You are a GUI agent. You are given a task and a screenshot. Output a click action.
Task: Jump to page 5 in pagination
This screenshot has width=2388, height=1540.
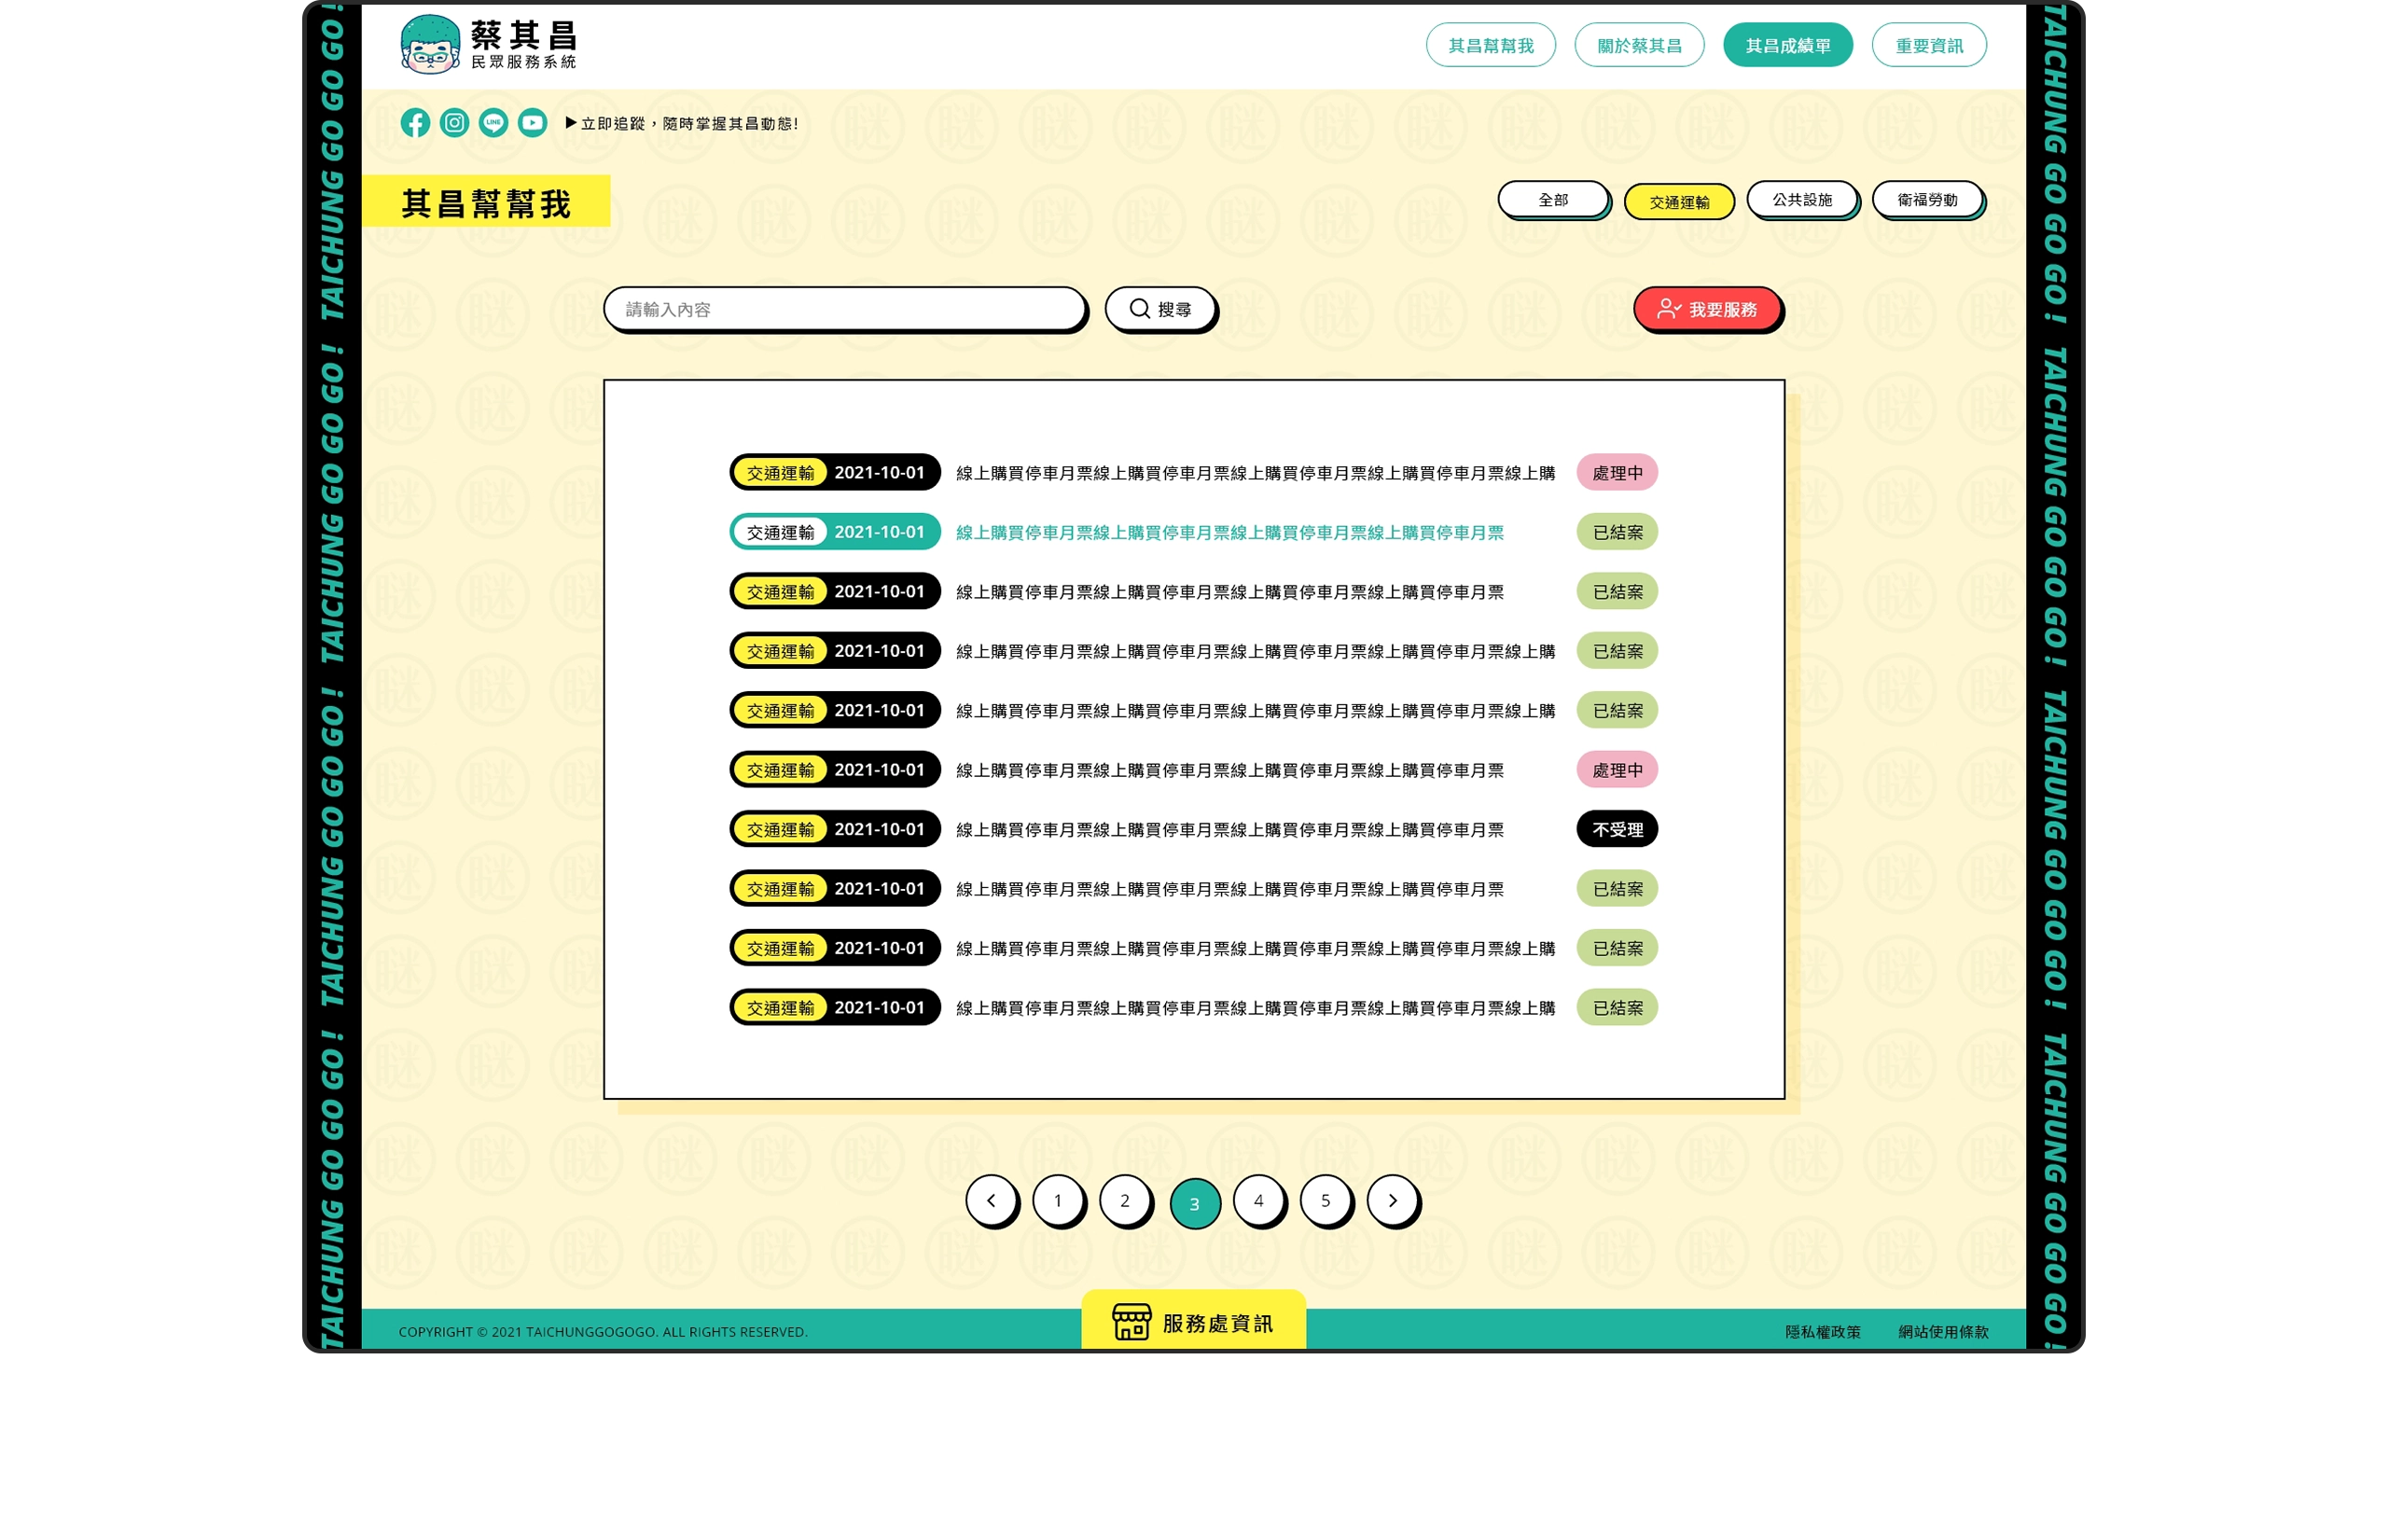pos(1325,1200)
